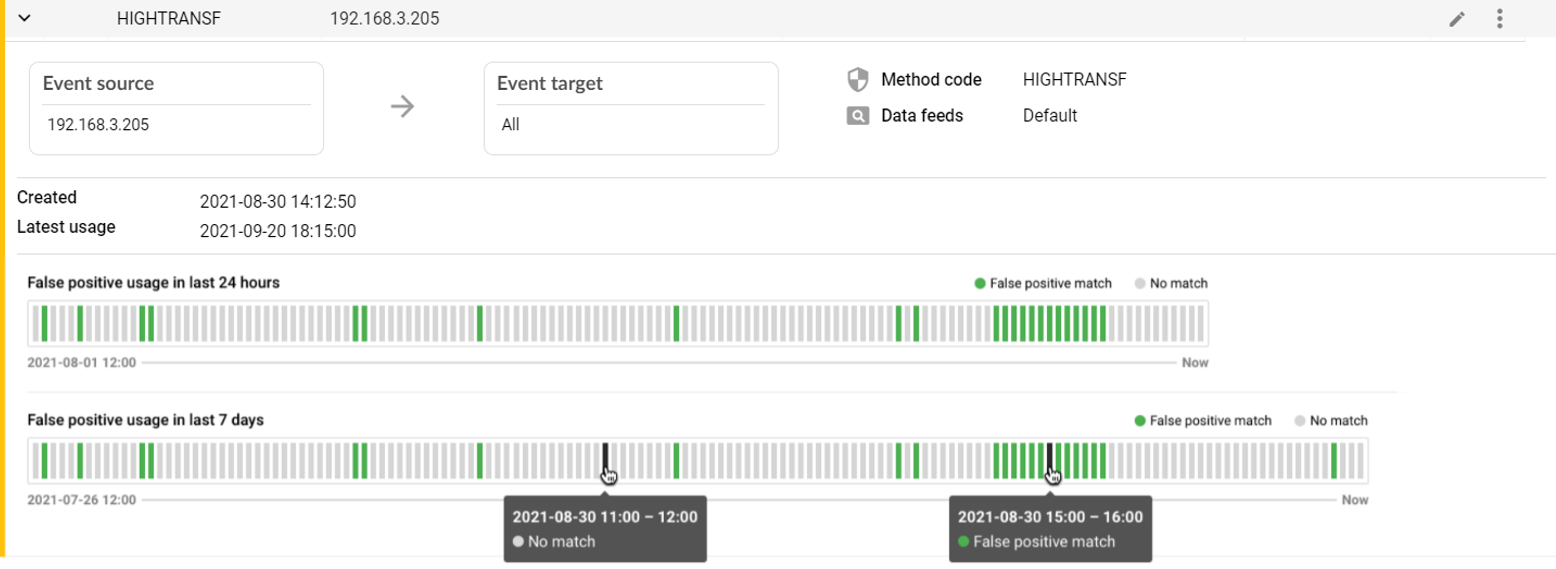Click green legend dot in 24 hours chart

[980, 284]
